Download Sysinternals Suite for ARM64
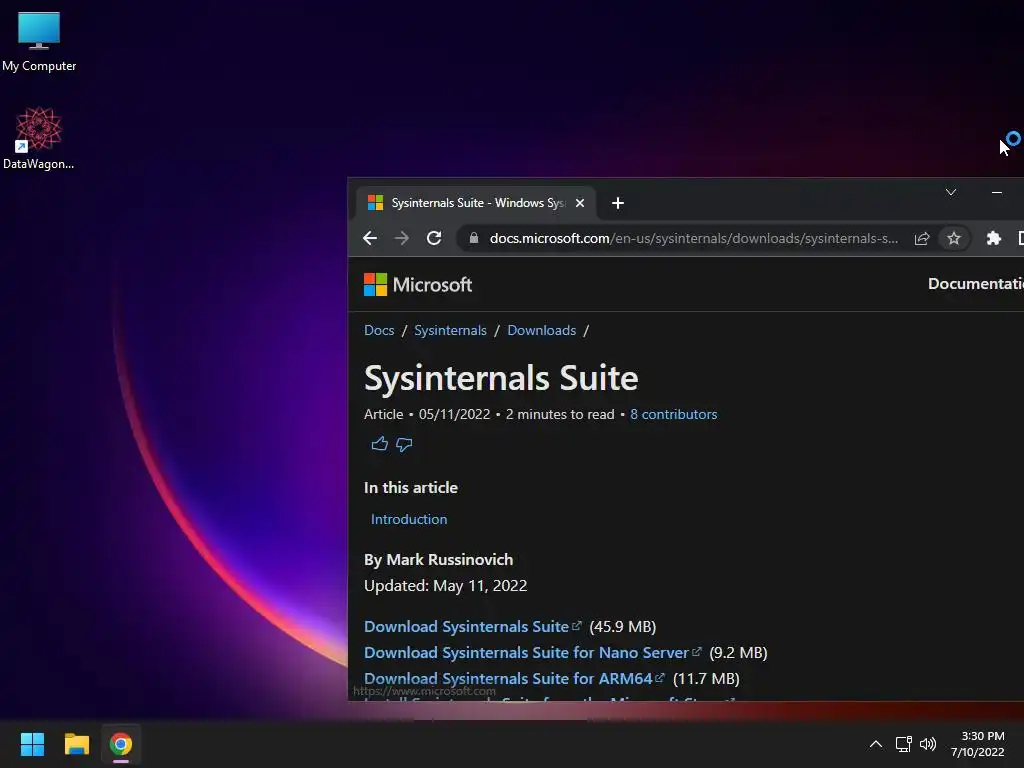 [514, 679]
